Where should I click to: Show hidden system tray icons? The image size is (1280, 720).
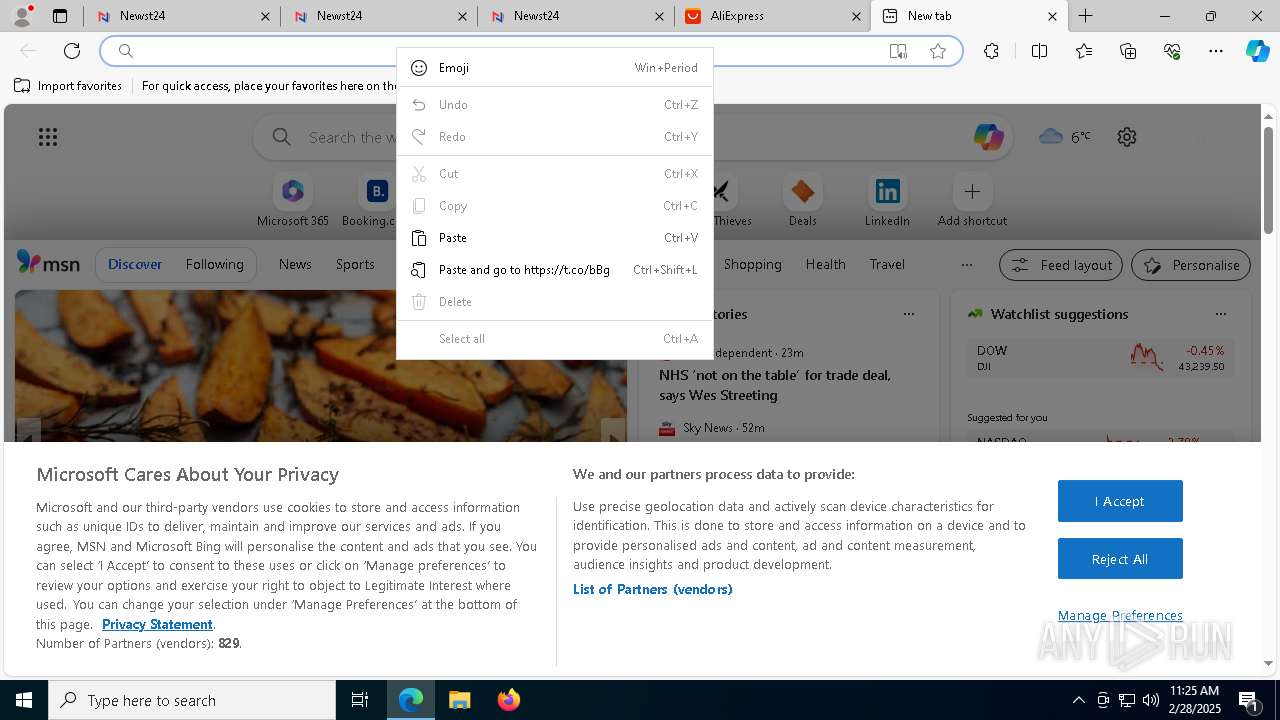(1078, 700)
